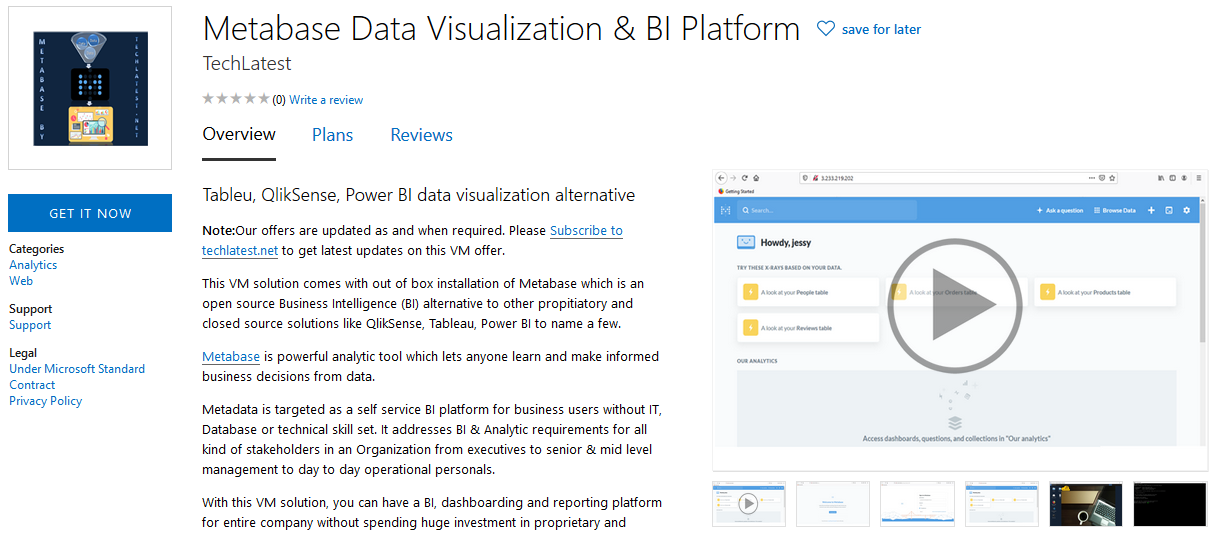Open the Overview tab

click(x=239, y=134)
